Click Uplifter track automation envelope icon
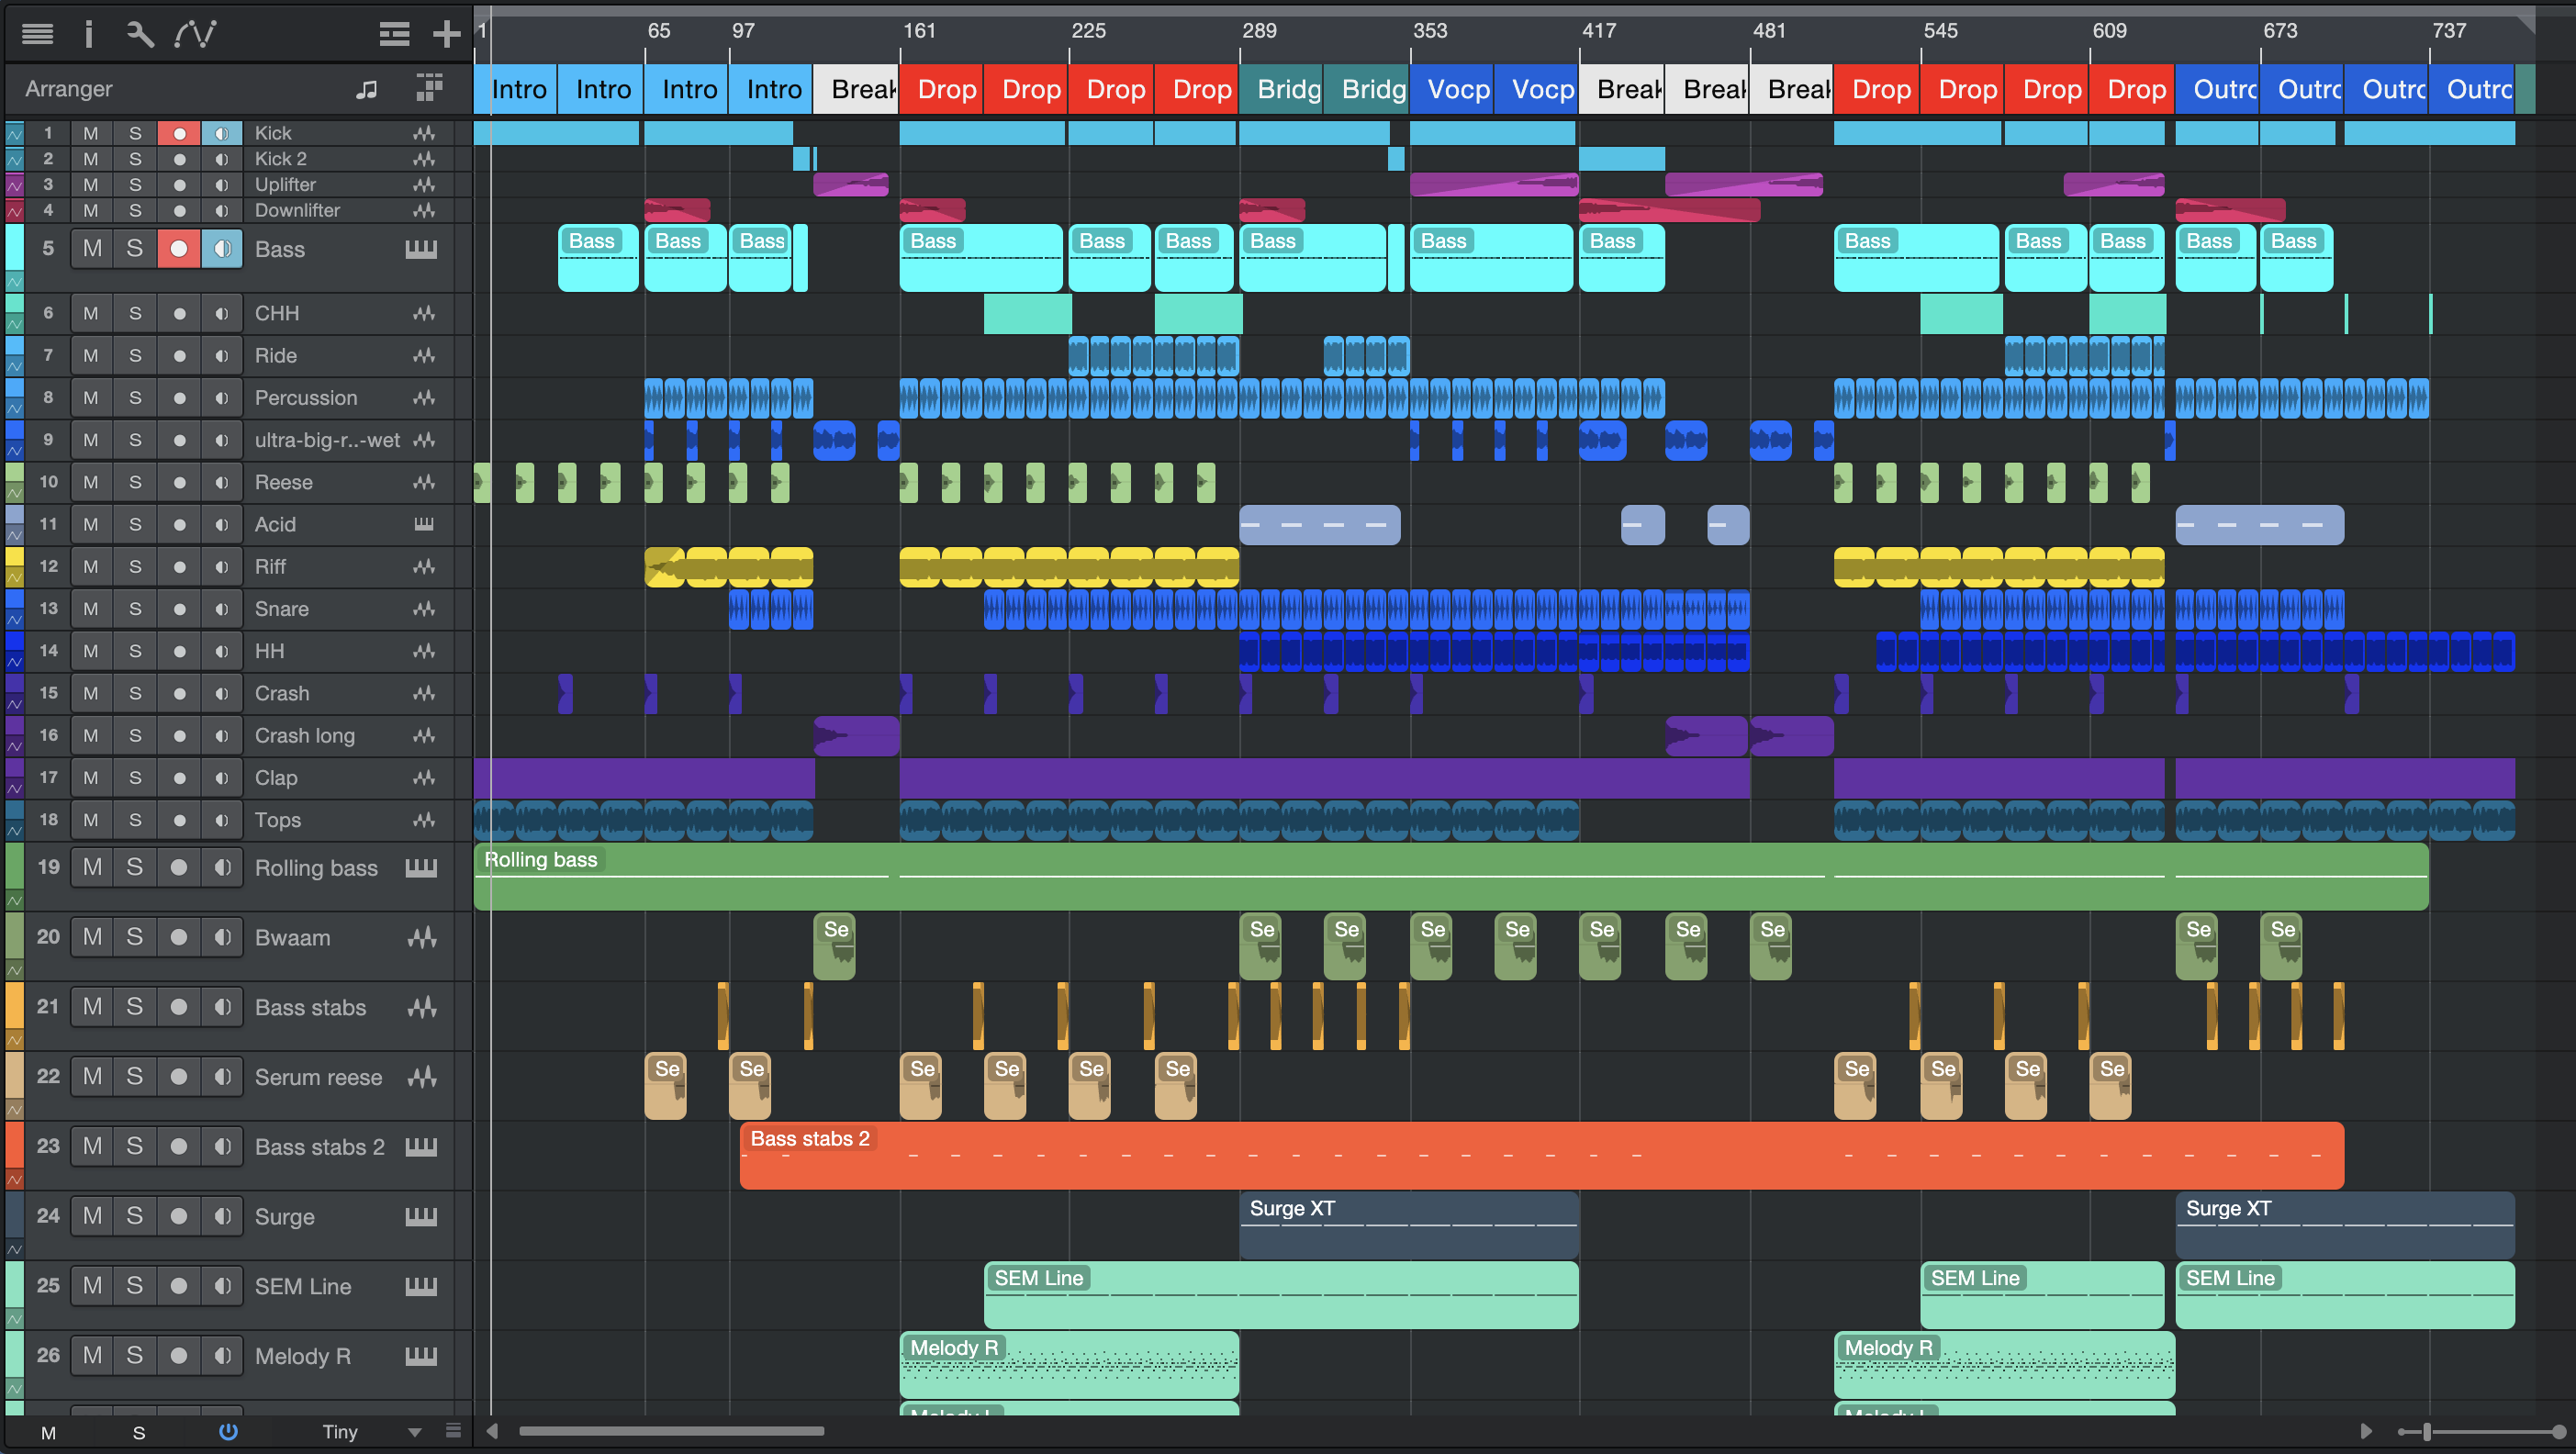The width and height of the screenshot is (2576, 1454). pos(14,185)
